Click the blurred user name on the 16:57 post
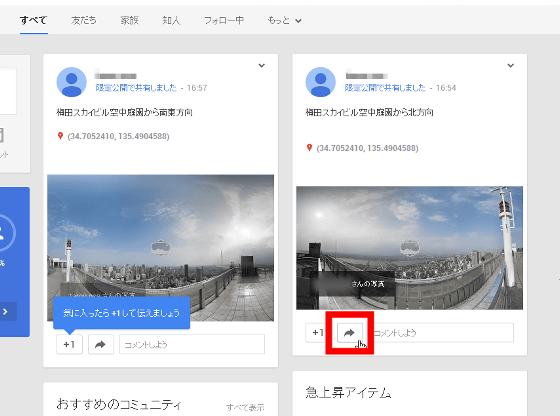Image resolution: width=560 pixels, height=416 pixels. coord(115,76)
